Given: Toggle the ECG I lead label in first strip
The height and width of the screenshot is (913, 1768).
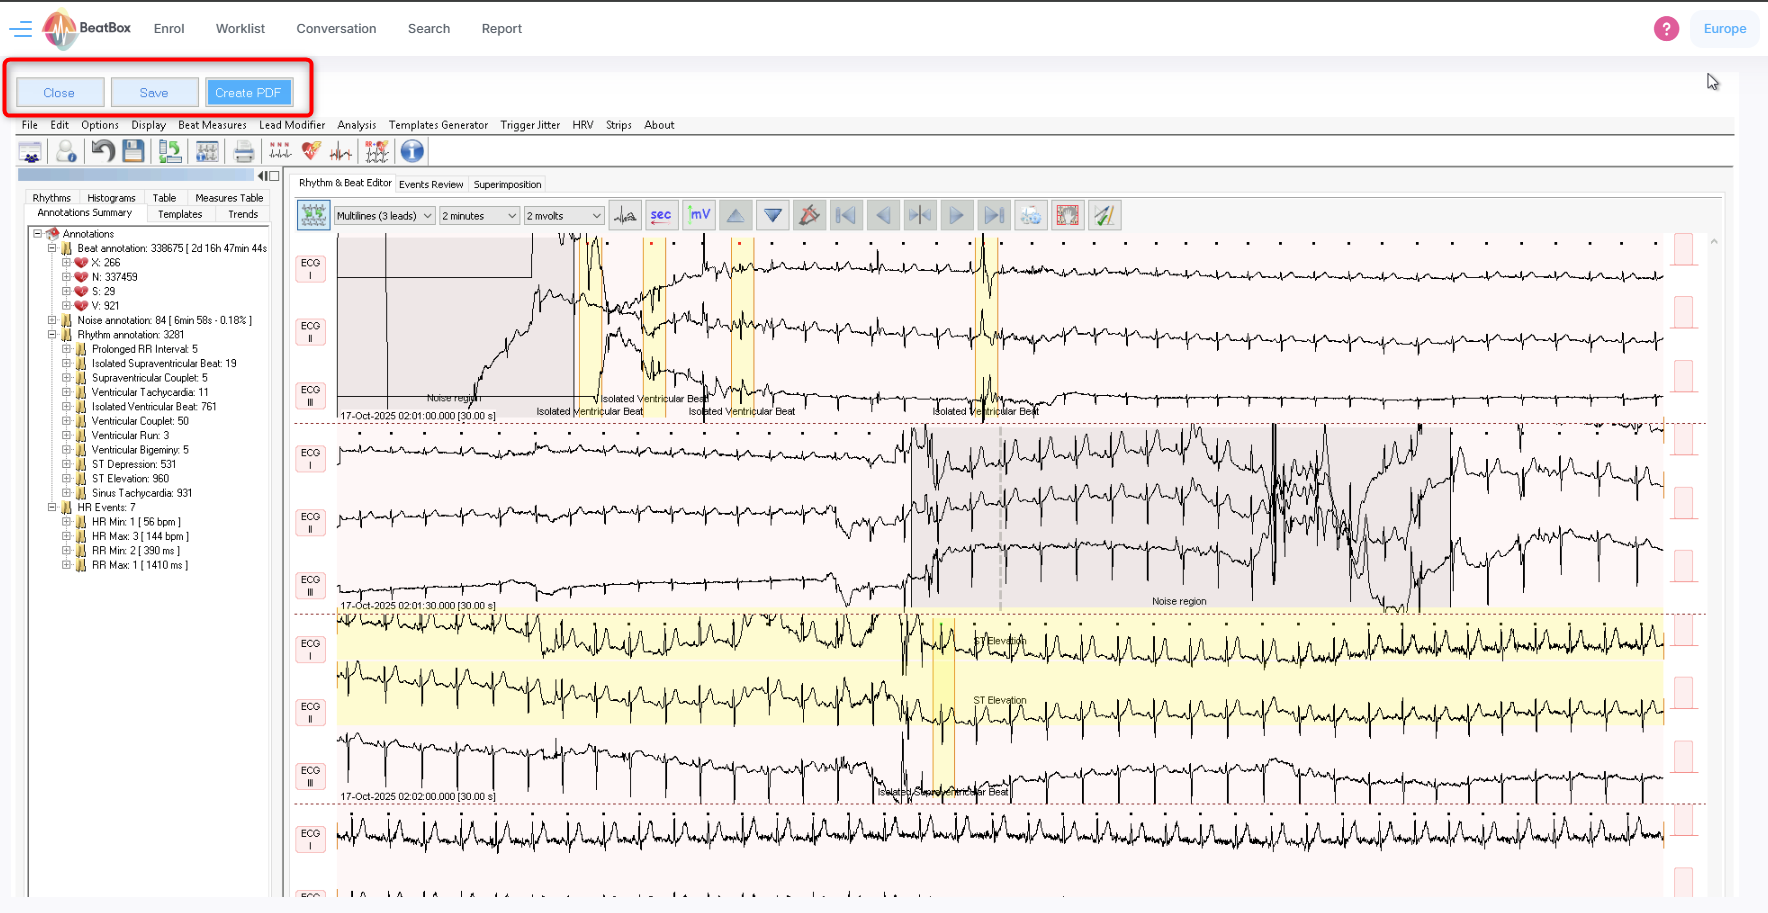Looking at the screenshot, I should pos(310,268).
